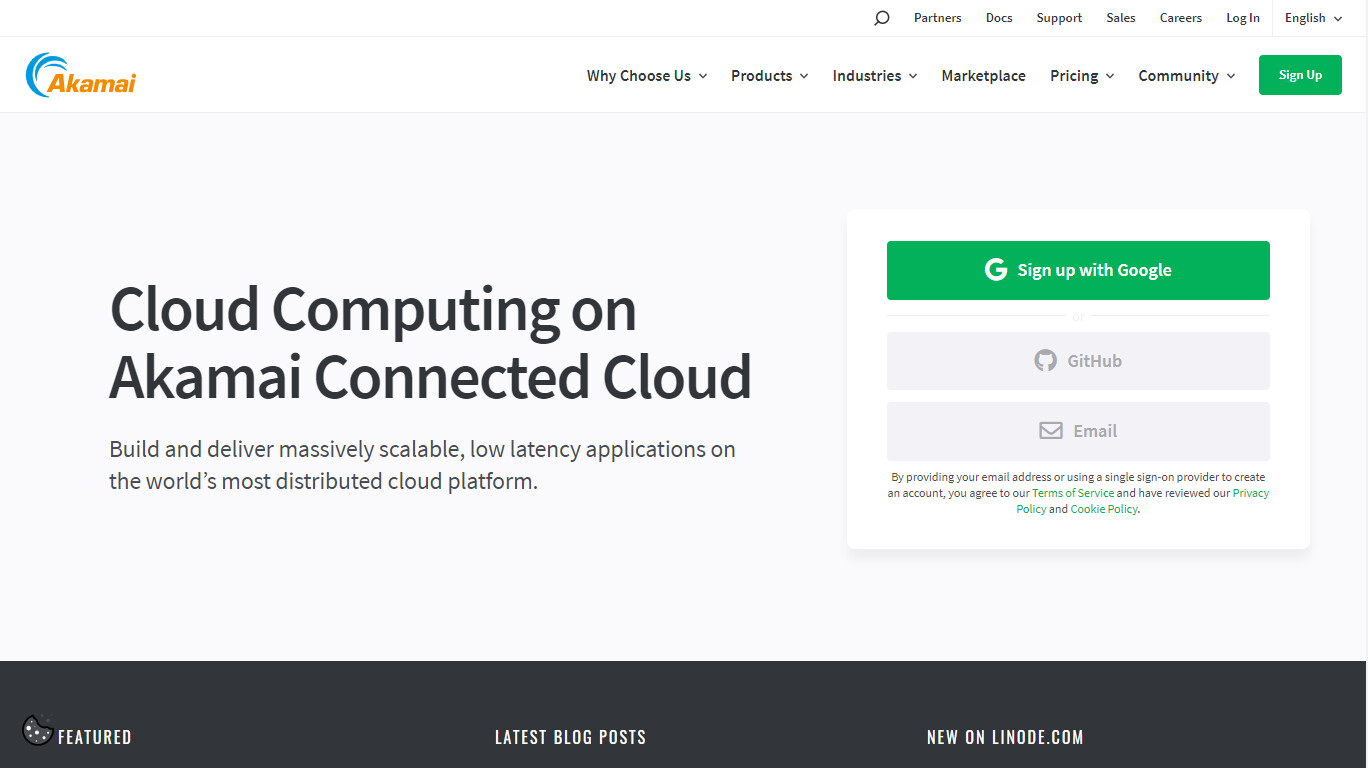Click the New on Linode.com heading
Image resolution: width=1368 pixels, height=768 pixels.
click(1005, 737)
